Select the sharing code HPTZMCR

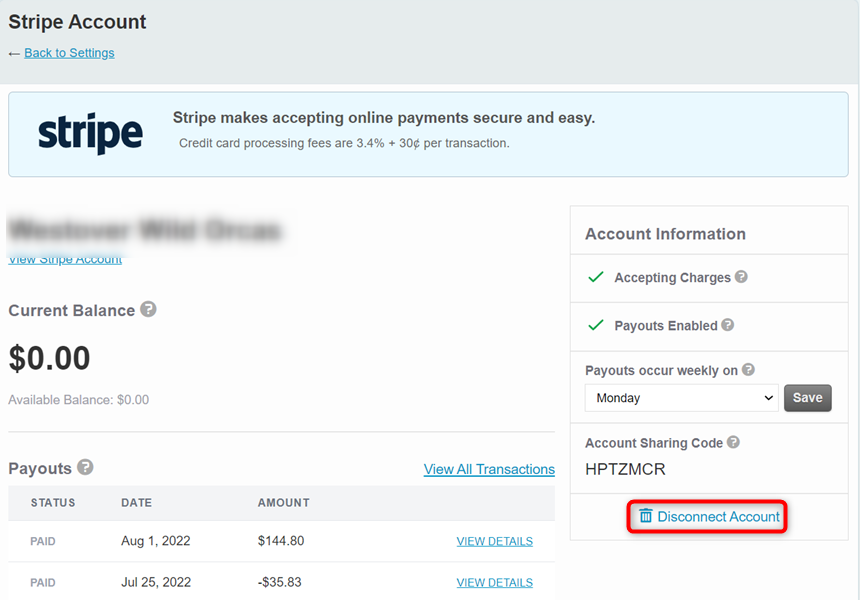[625, 469]
